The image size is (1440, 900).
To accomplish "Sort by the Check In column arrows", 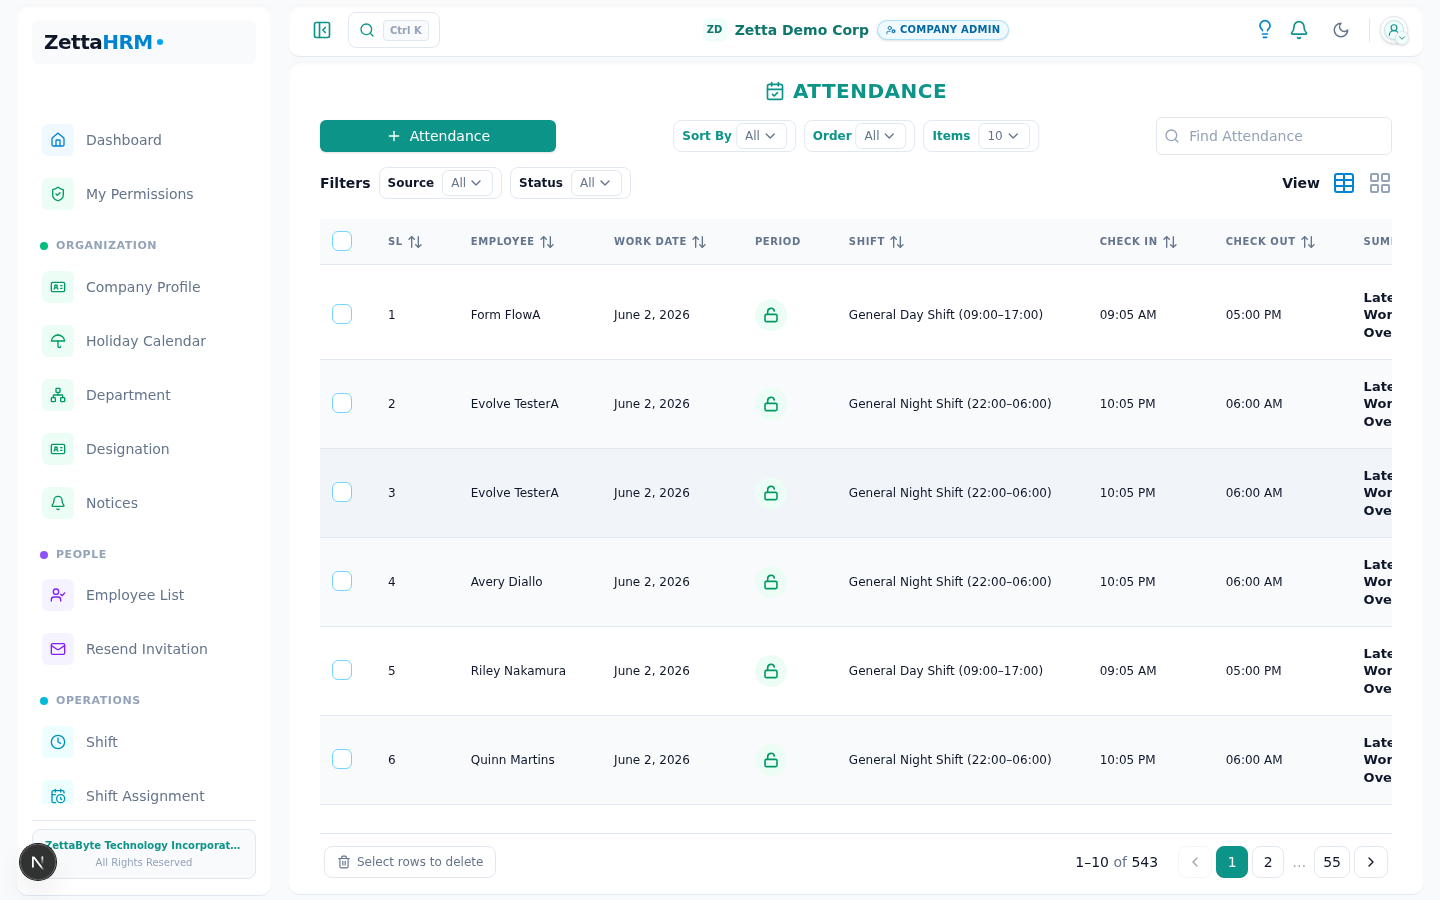I will pos(1170,242).
